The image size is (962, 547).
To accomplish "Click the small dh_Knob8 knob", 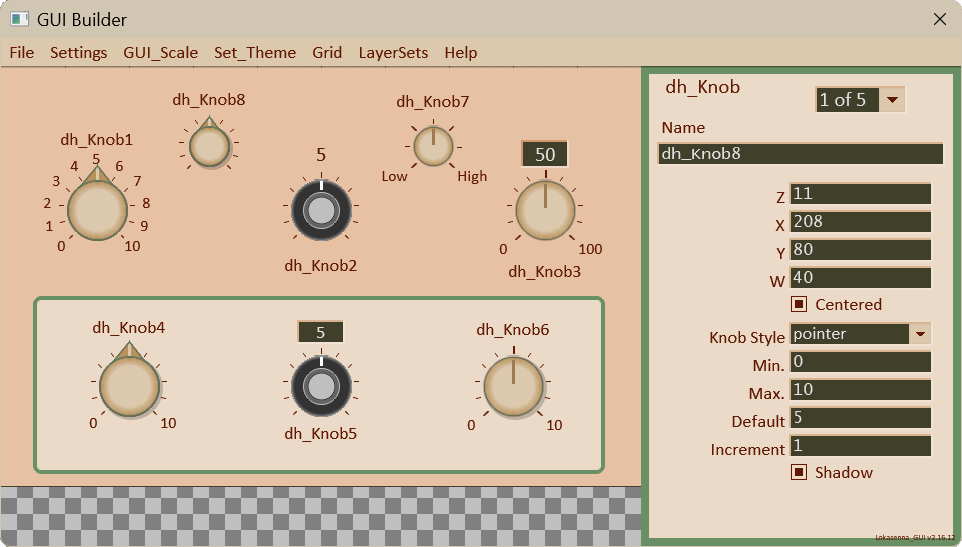I will point(209,147).
